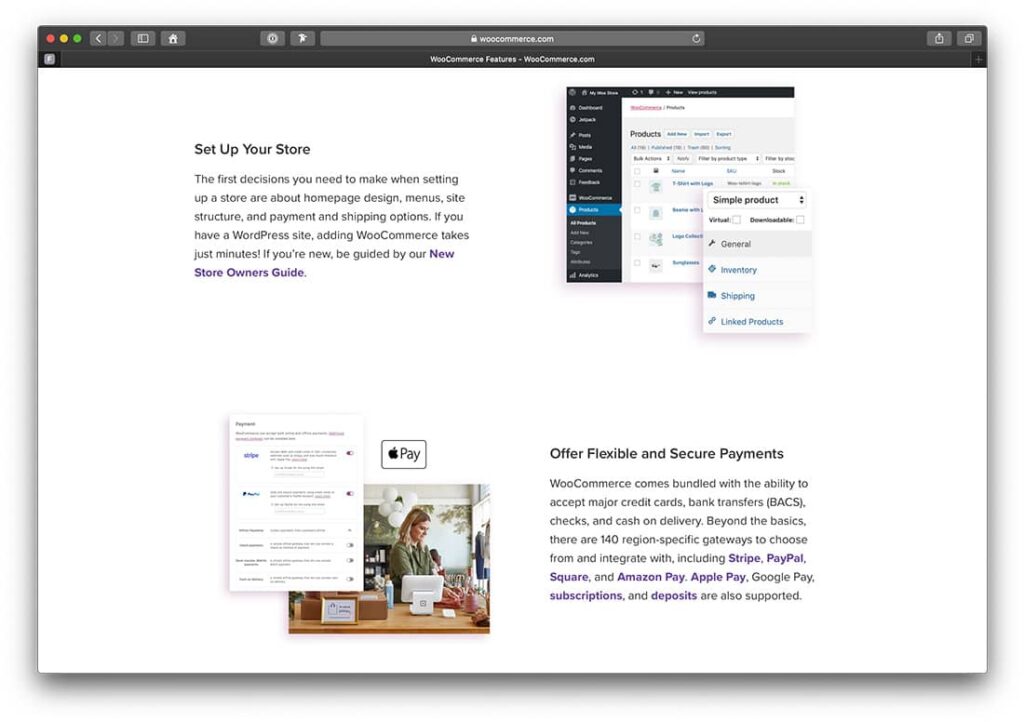
Task: Check the Virtual product checkbox
Action: click(737, 220)
